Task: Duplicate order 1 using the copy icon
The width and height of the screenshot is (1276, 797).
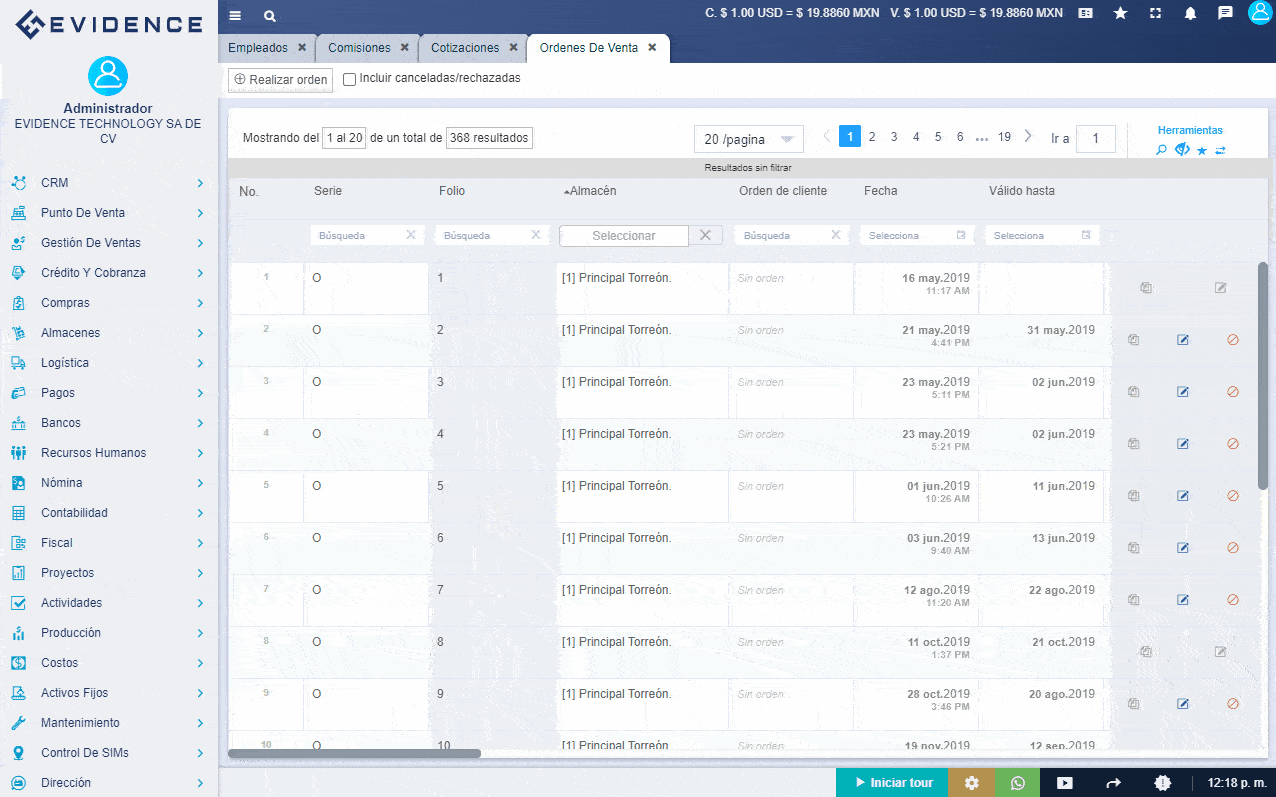Action: point(1146,287)
